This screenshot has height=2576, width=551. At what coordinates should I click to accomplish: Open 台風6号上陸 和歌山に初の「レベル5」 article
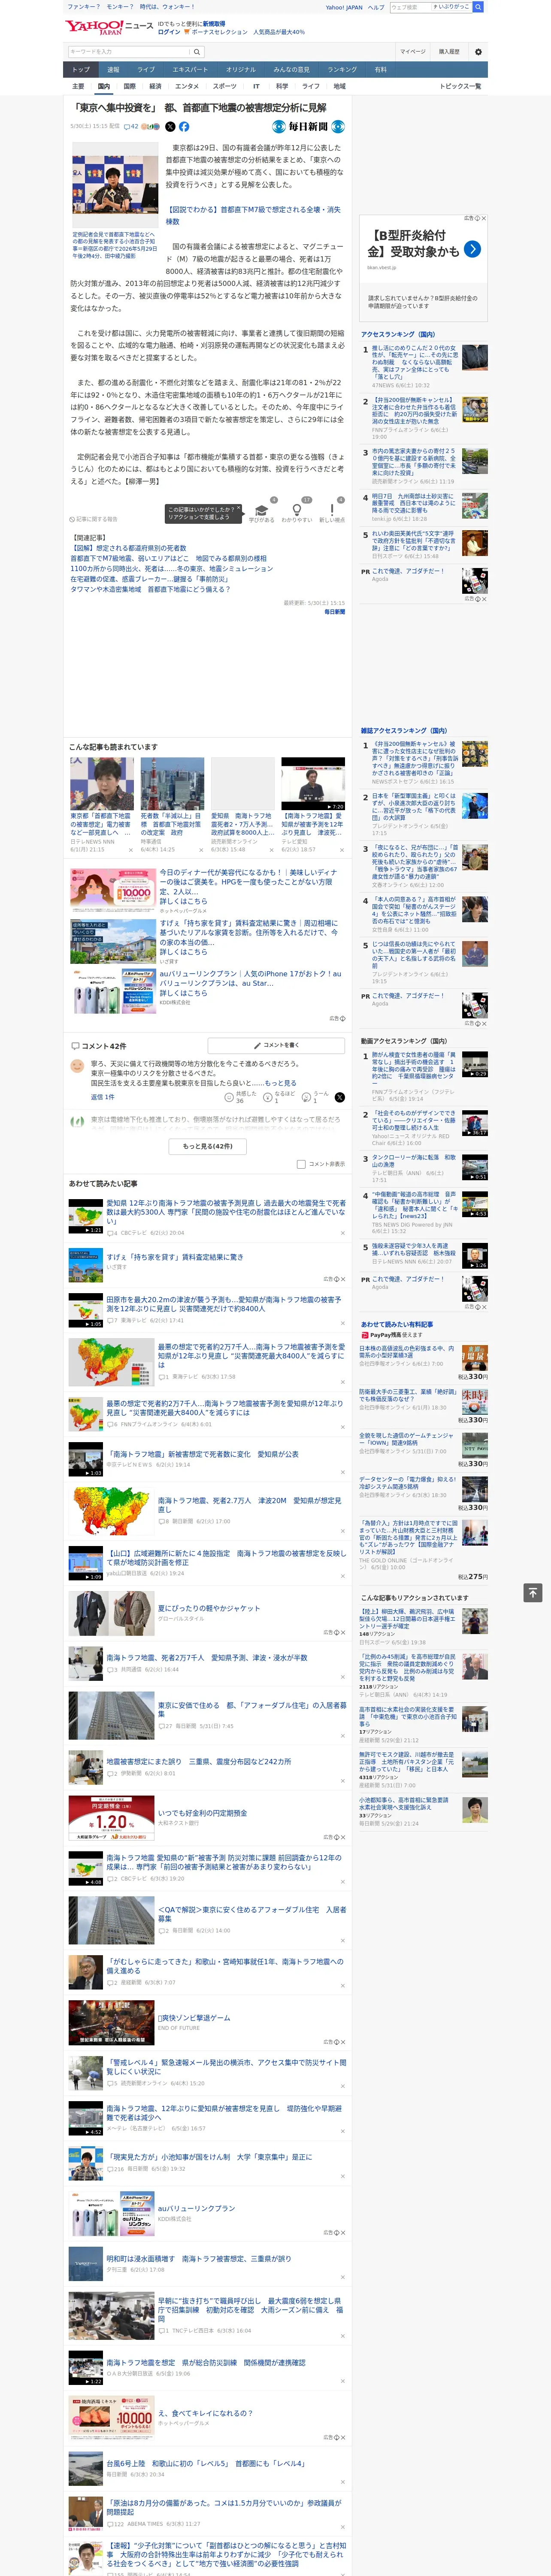[x=206, y=2464]
